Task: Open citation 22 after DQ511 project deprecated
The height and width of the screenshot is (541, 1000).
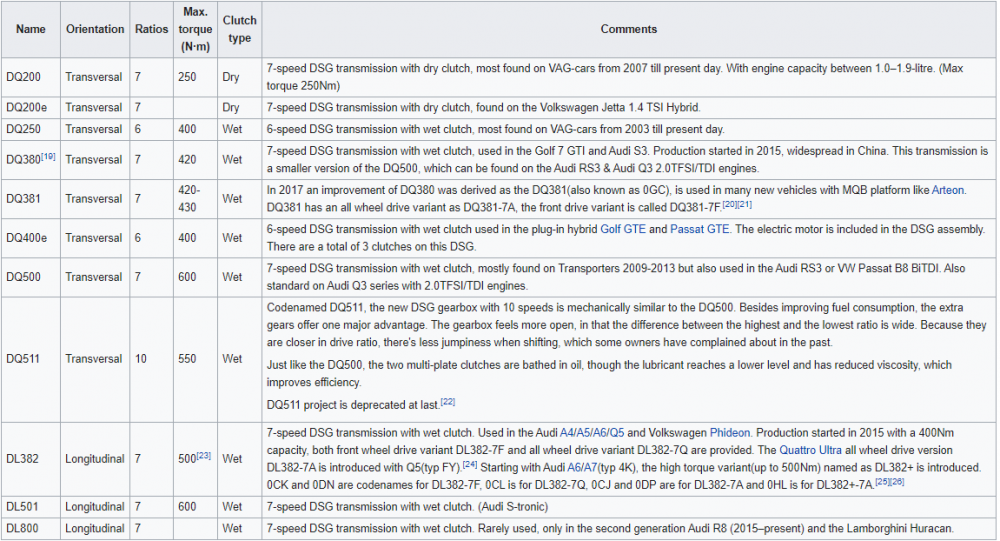Action: [x=448, y=402]
